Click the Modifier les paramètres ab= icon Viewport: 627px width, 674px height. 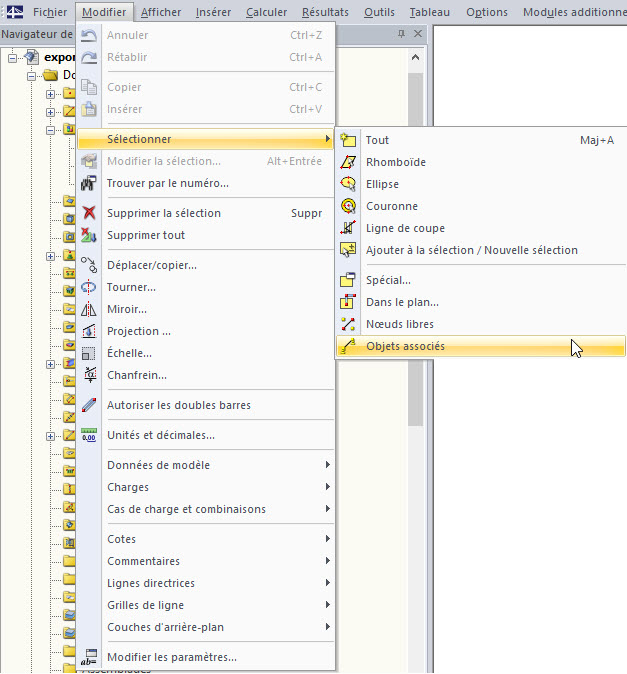(89, 657)
